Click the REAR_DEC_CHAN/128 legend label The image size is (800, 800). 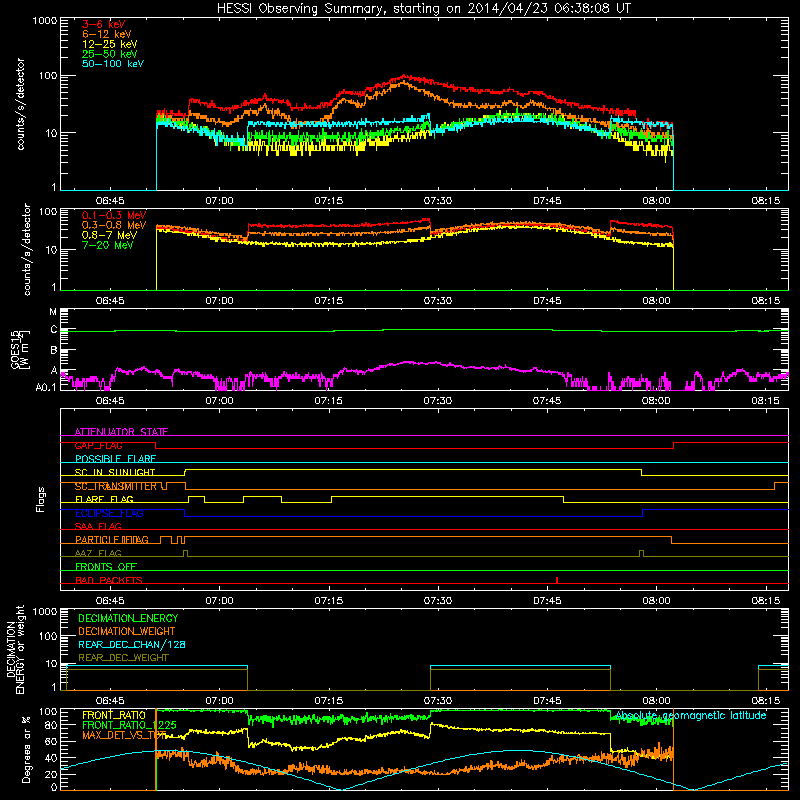(x=132, y=644)
